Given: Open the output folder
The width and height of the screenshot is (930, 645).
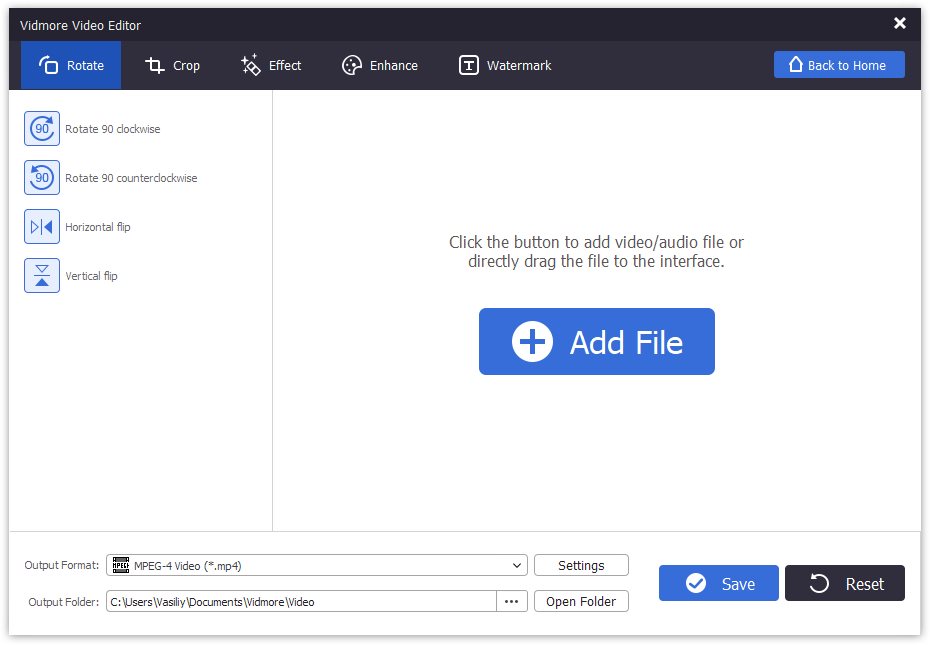Looking at the screenshot, I should [x=581, y=601].
